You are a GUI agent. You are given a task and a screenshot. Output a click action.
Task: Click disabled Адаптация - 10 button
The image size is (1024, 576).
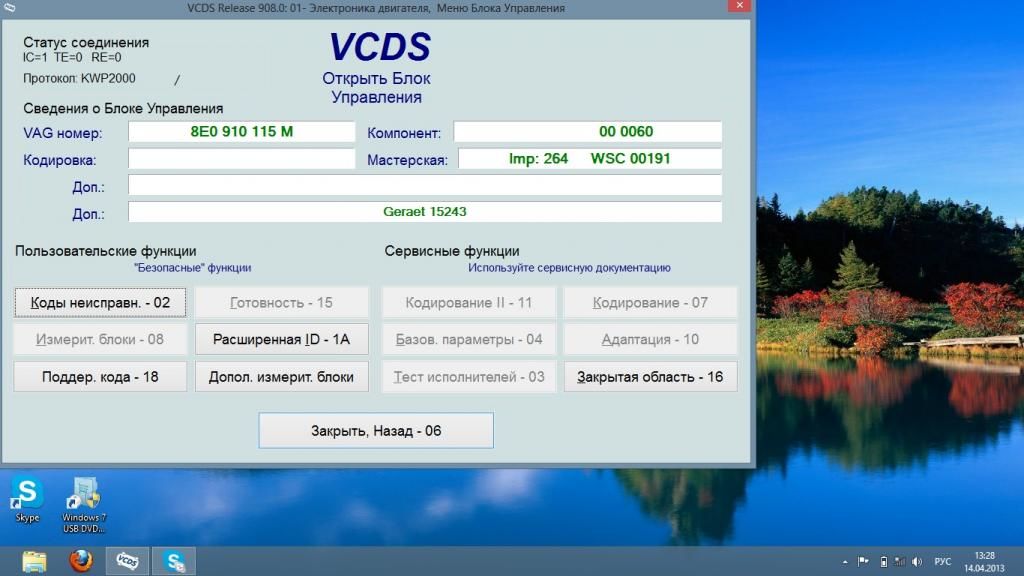coord(650,339)
